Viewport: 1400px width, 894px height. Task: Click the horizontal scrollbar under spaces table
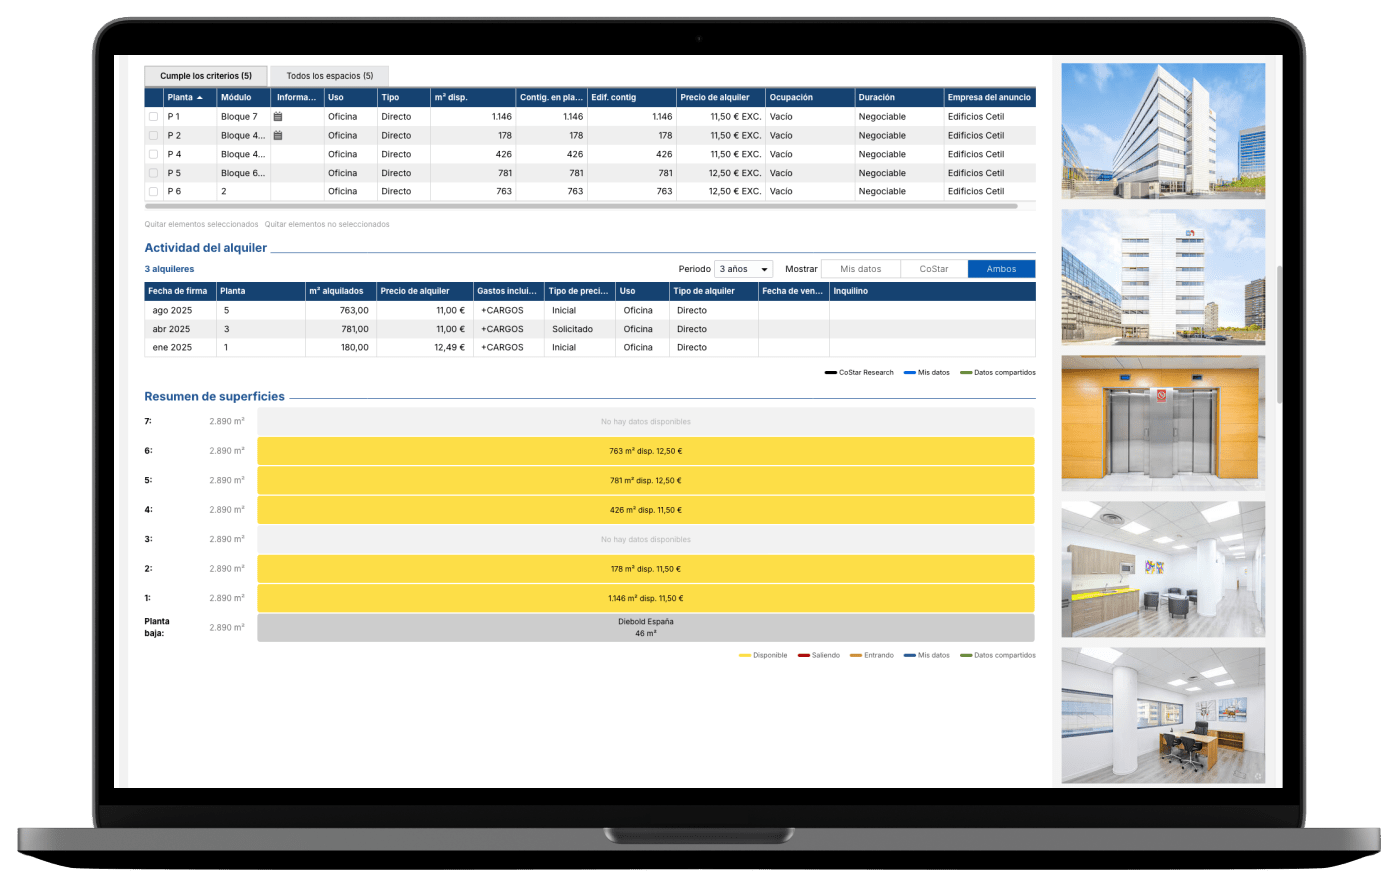(x=580, y=206)
